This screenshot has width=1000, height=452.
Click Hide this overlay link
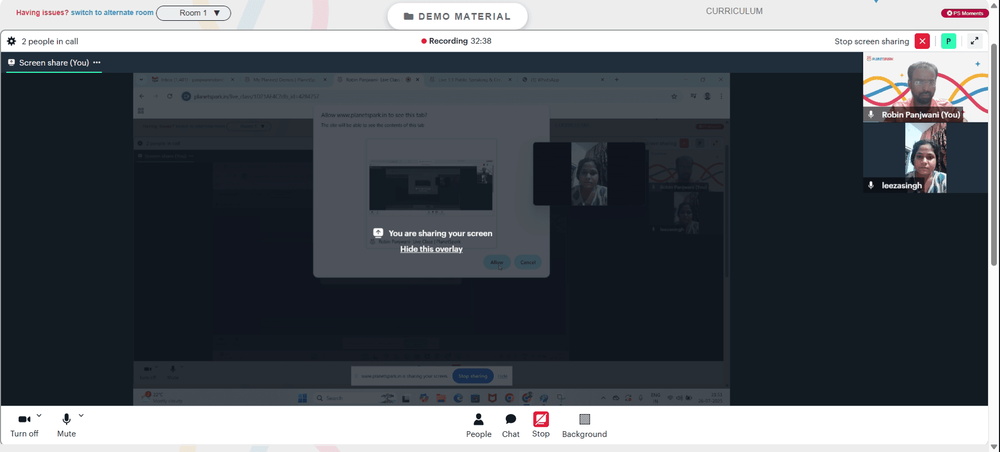coord(431,249)
